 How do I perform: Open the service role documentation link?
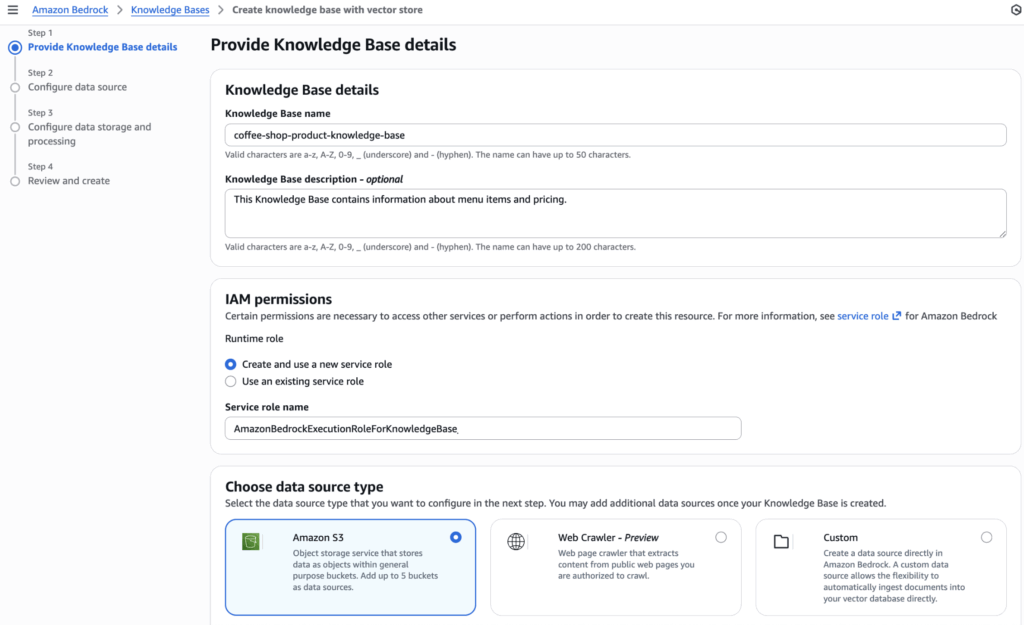(862, 316)
